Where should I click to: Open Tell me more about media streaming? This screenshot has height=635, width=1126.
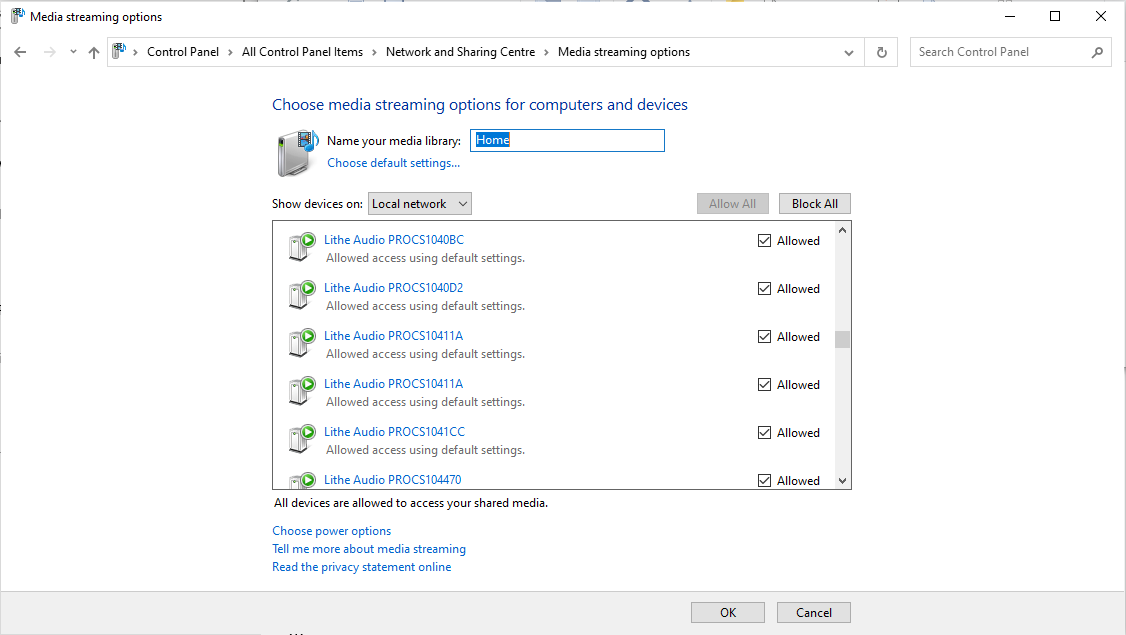[369, 549]
